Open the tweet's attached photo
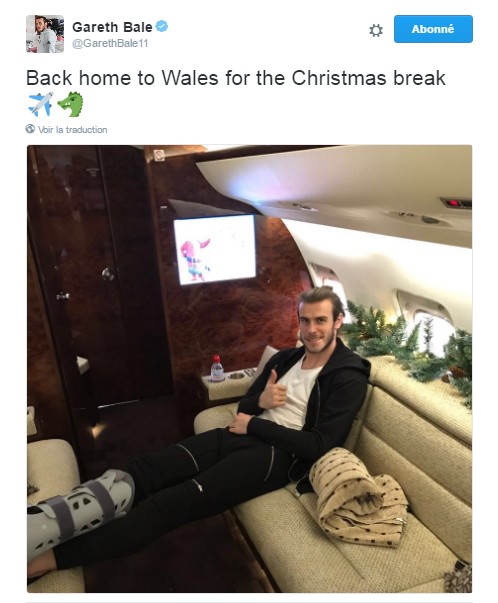The height and width of the screenshot is (603, 498). pyautogui.click(x=250, y=368)
